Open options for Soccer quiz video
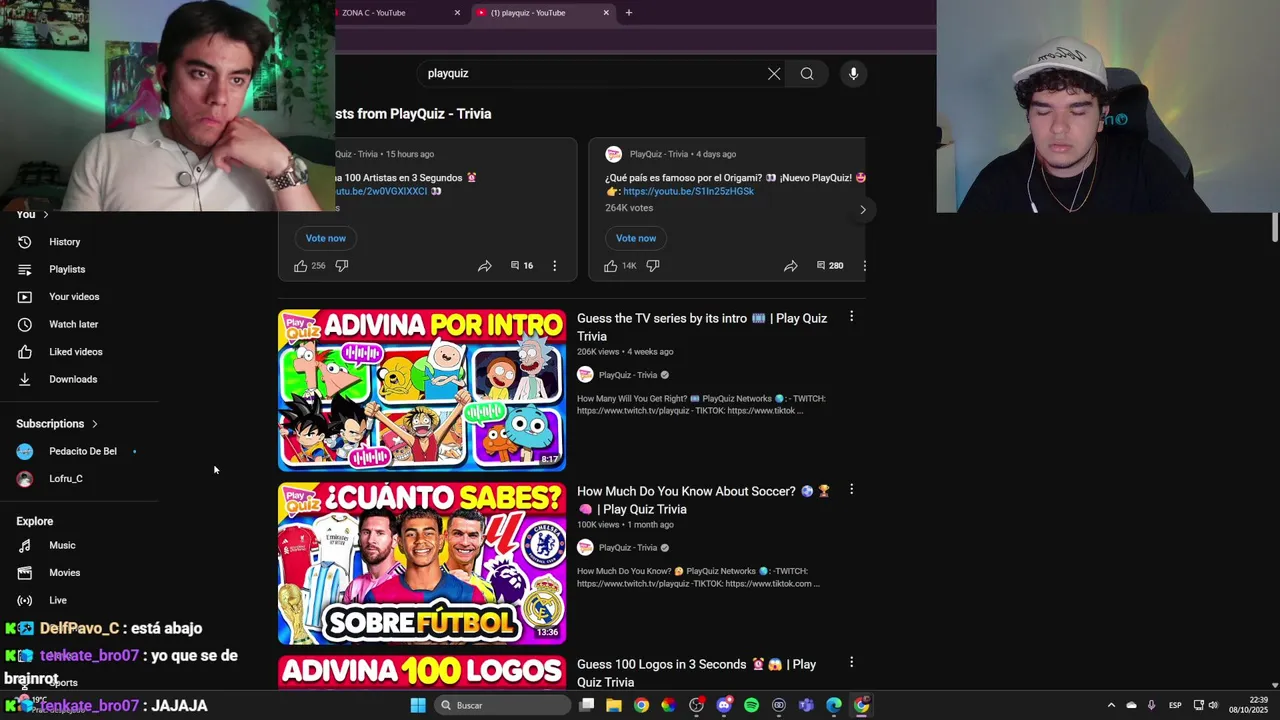1280x720 pixels. (851, 489)
